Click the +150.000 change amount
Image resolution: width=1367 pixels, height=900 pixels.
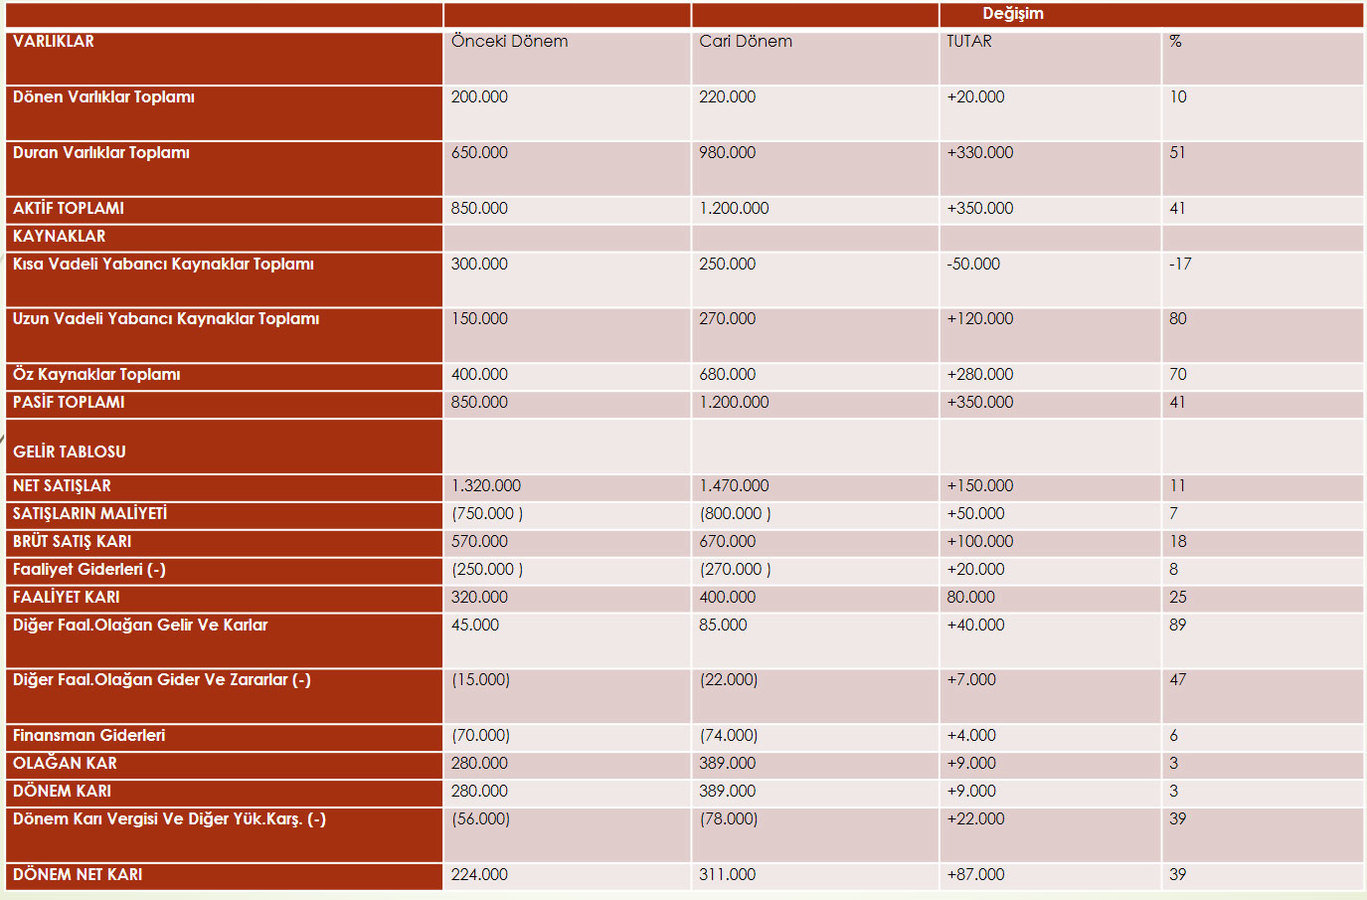tap(980, 486)
